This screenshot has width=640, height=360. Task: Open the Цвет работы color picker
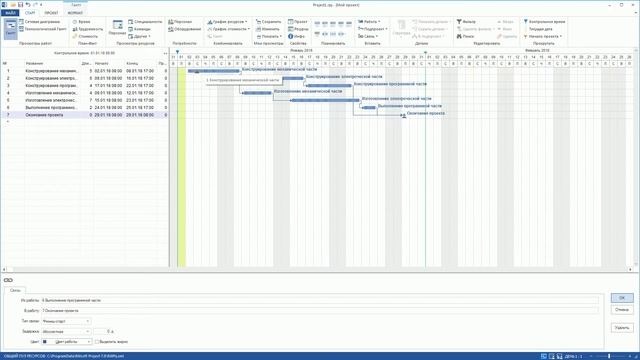click(x=66, y=342)
